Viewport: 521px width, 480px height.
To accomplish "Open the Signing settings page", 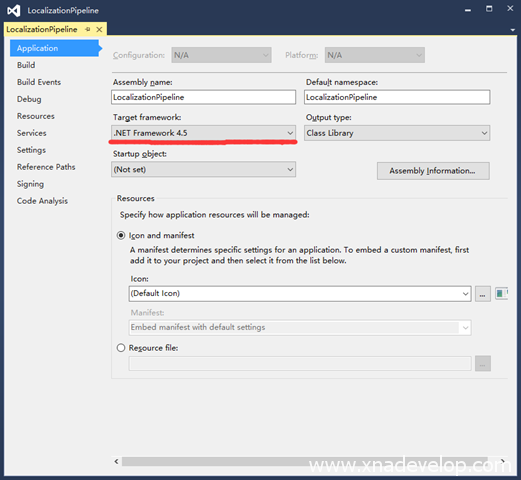I will point(30,184).
